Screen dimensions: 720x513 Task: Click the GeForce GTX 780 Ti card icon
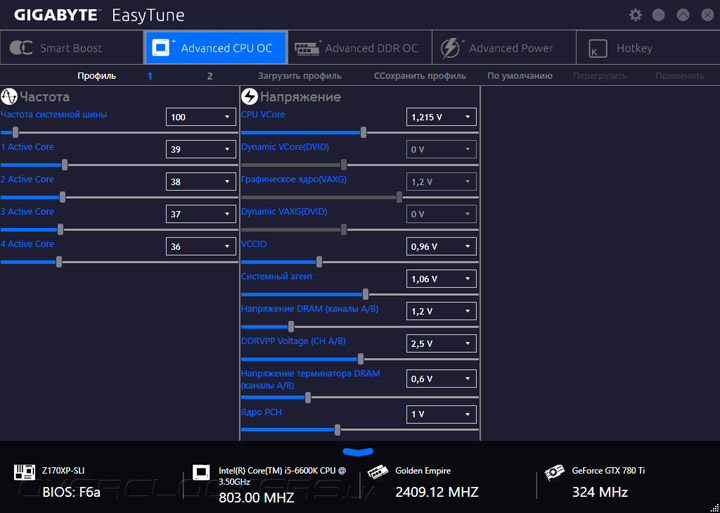pos(554,473)
